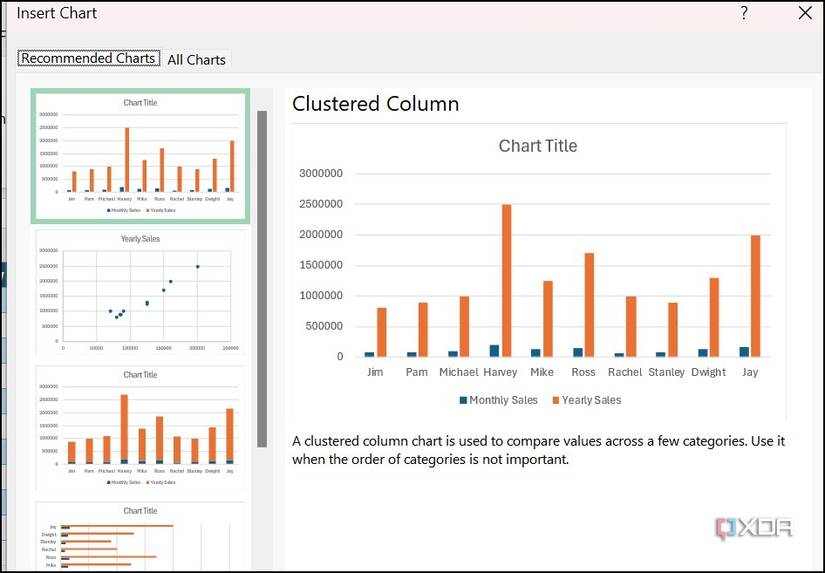This screenshot has height=573, width=825.
Task: Select the Recommended Charts tab
Action: click(88, 58)
